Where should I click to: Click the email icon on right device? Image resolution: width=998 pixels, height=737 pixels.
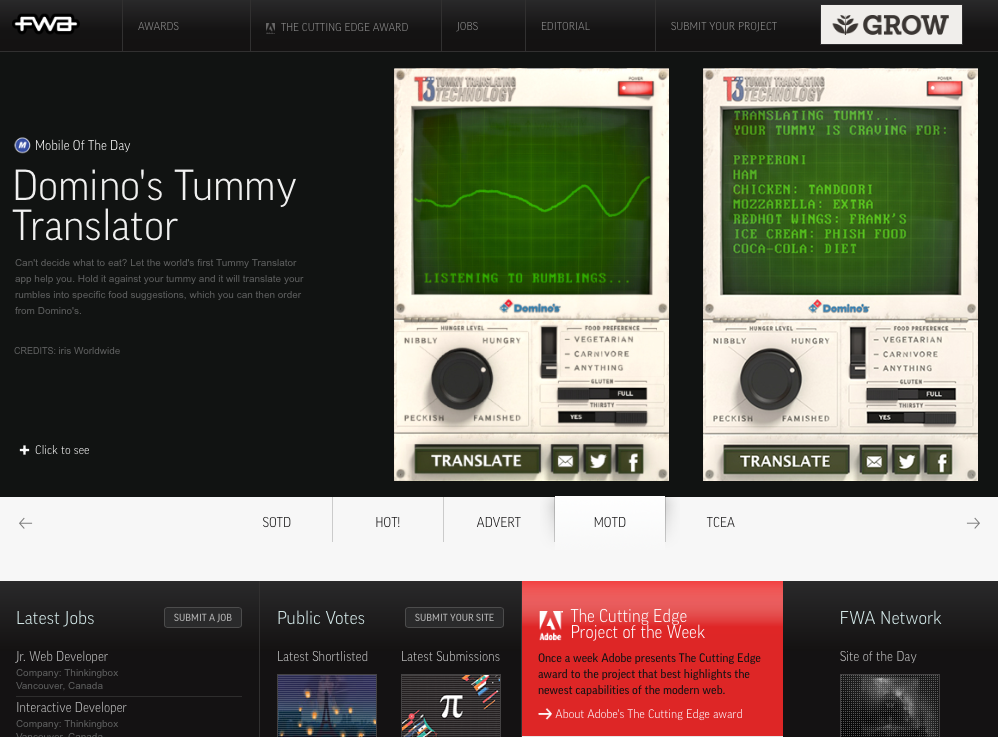874,461
